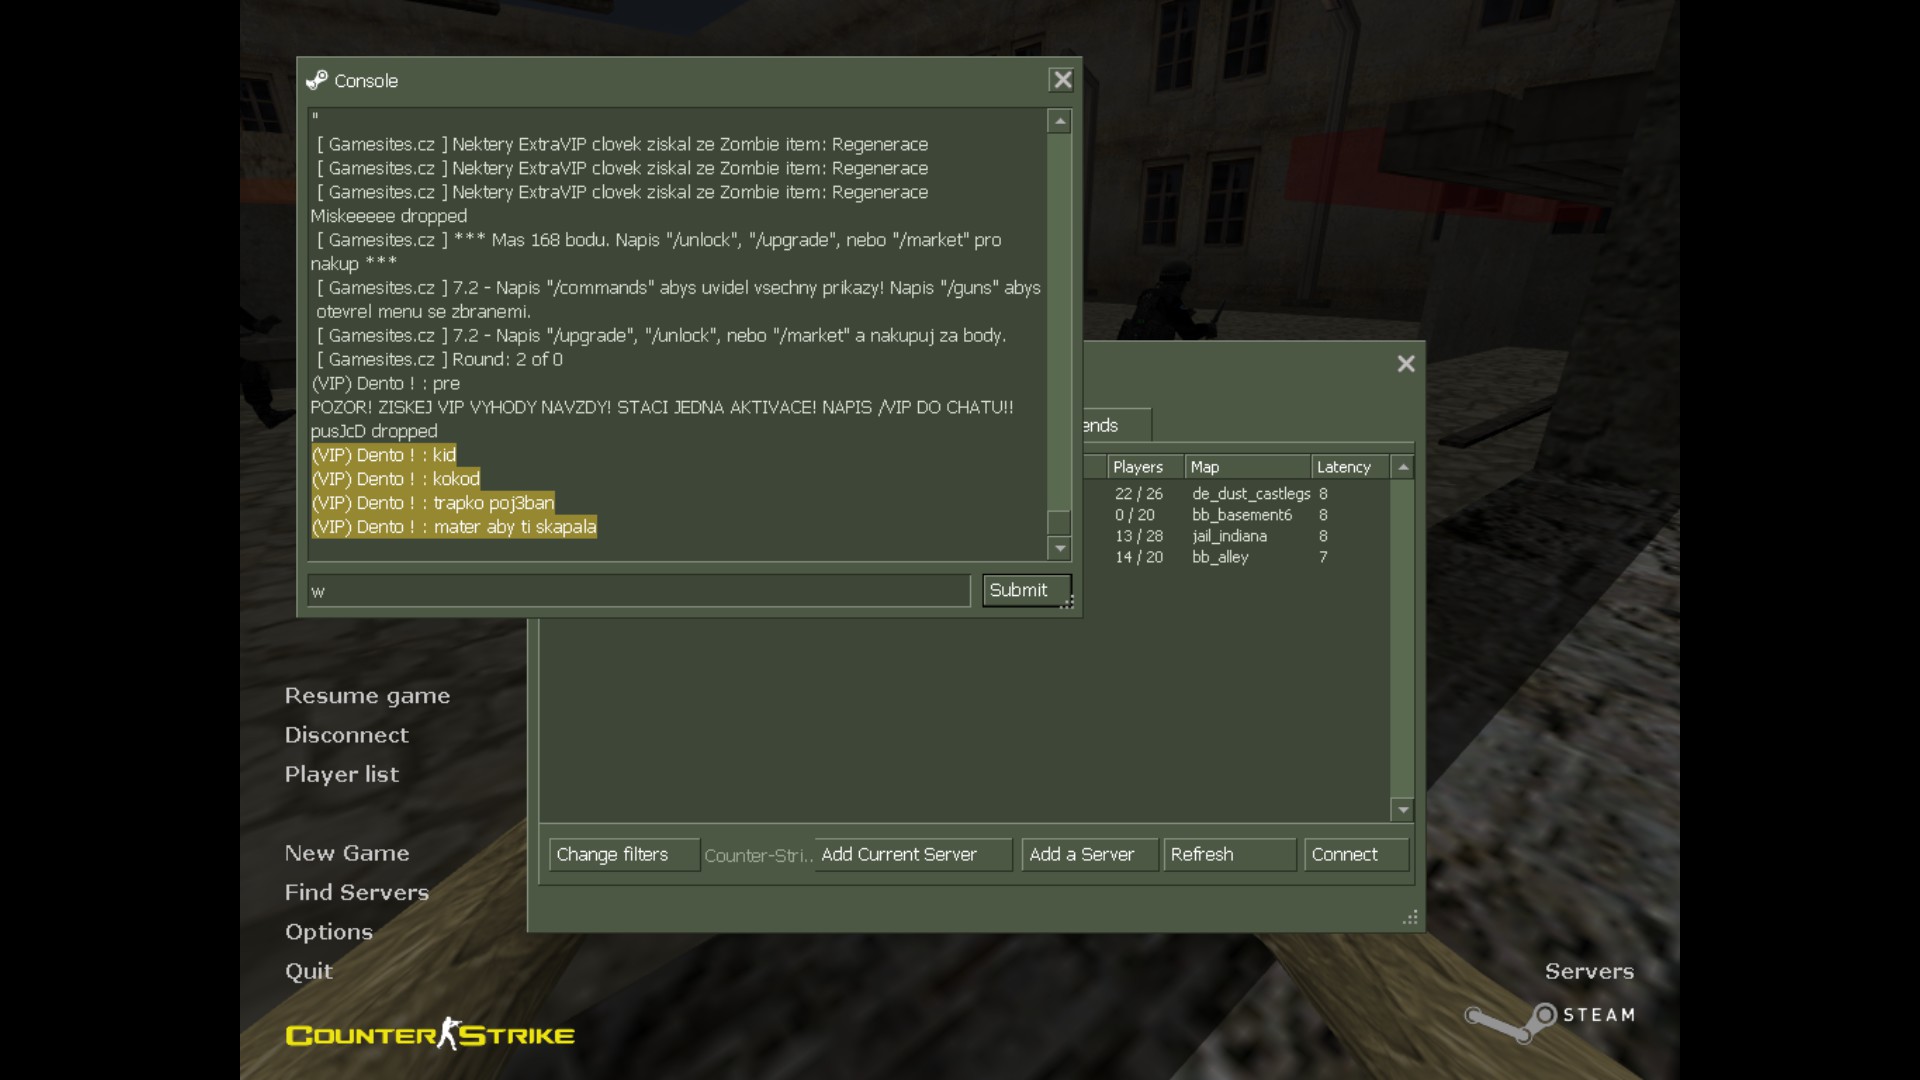Click the console scroll down arrow
The height and width of the screenshot is (1080, 1920).
pos(1060,548)
